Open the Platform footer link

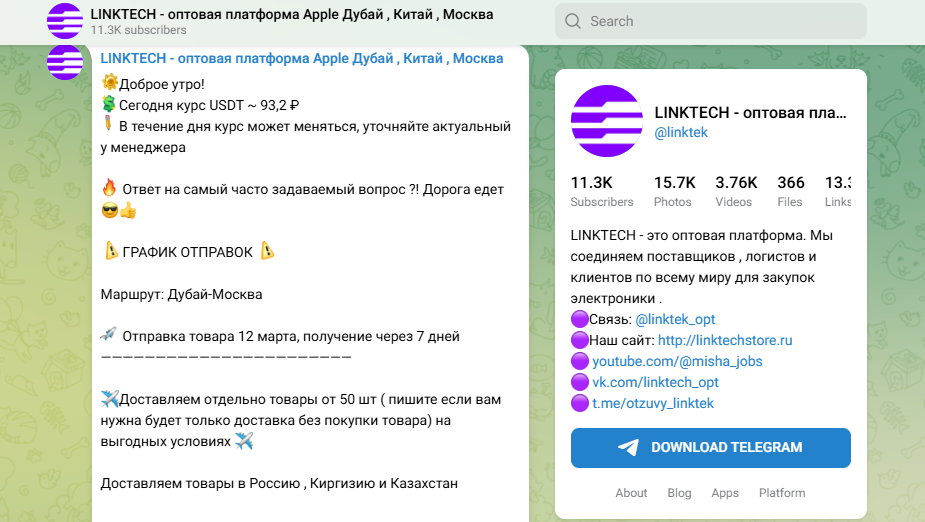point(782,493)
